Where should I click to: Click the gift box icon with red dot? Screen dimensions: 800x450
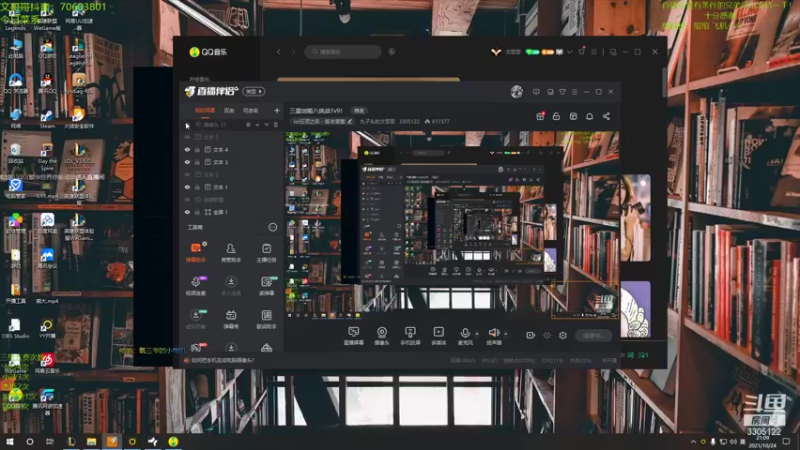540,116
